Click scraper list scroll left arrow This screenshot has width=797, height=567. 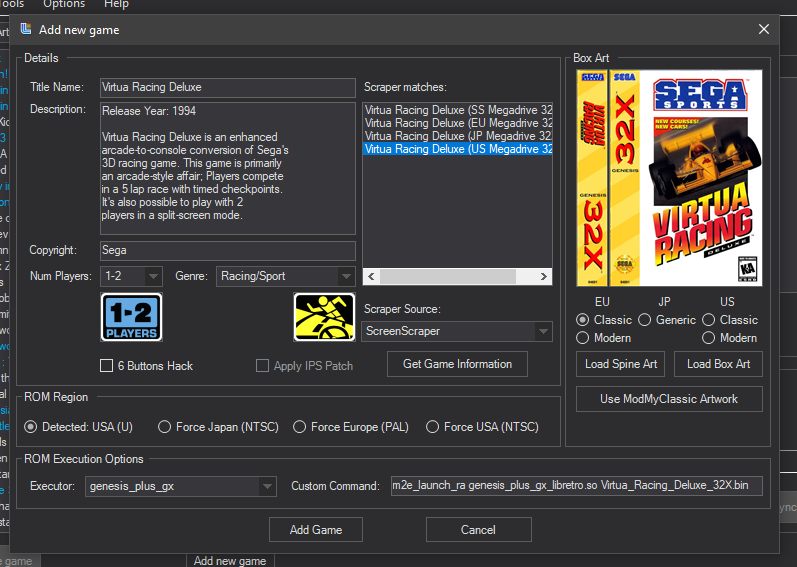point(371,276)
